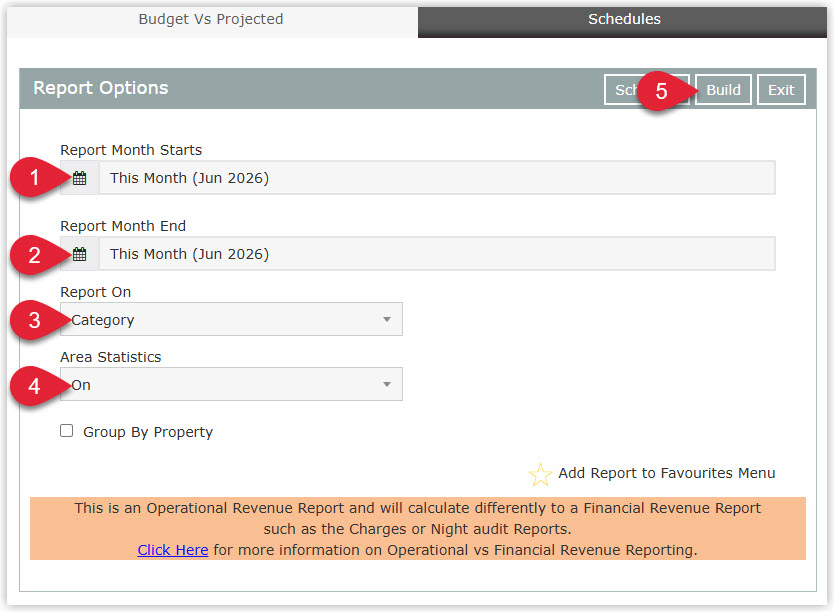Open the Report Month End calendar icon
This screenshot has height=613, width=835.
coord(79,254)
